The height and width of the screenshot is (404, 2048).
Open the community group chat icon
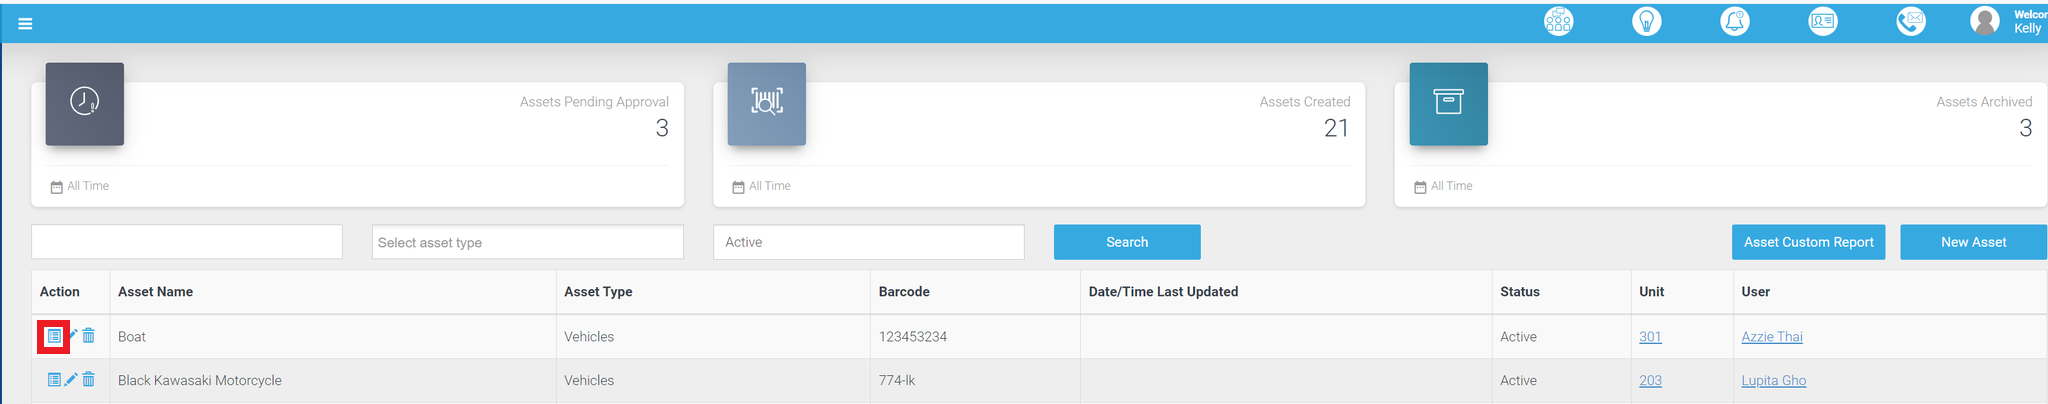tap(1558, 21)
